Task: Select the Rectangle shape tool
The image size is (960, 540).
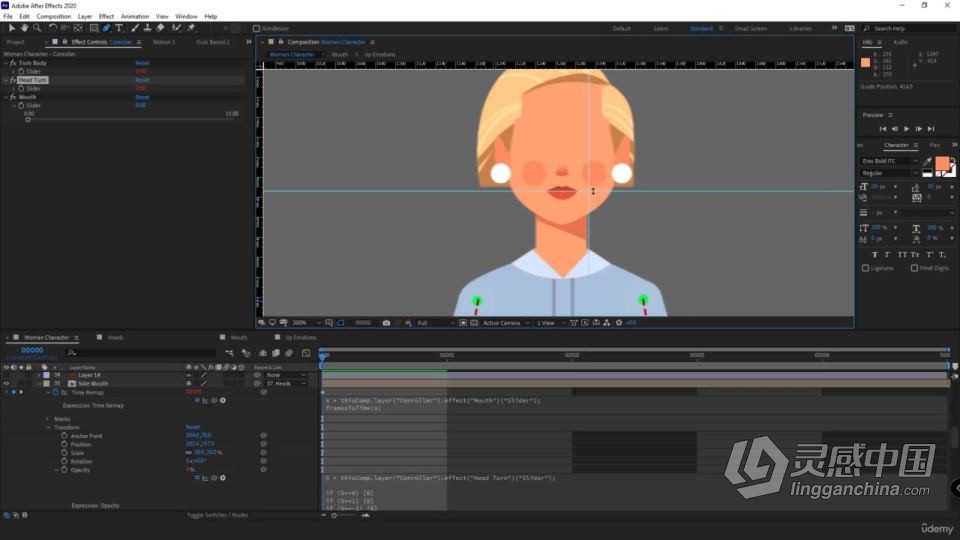Action: pyautogui.click(x=94, y=28)
